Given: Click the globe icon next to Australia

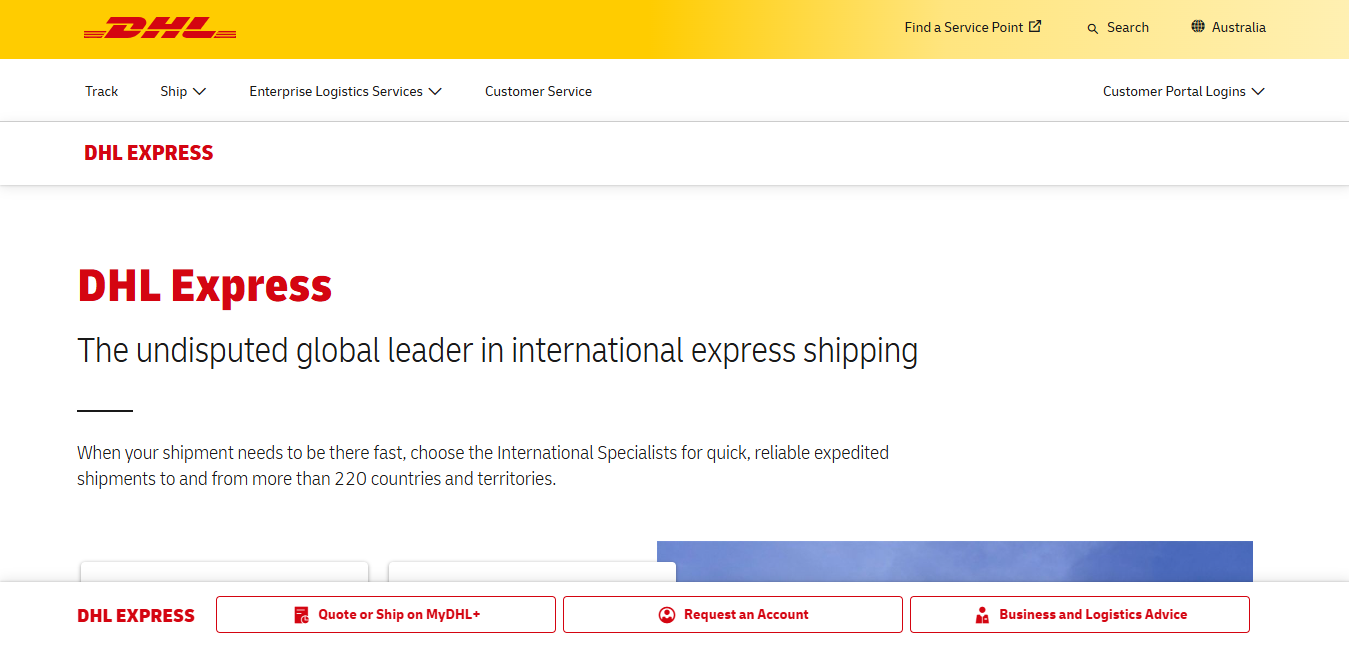Looking at the screenshot, I should pyautogui.click(x=1197, y=27).
